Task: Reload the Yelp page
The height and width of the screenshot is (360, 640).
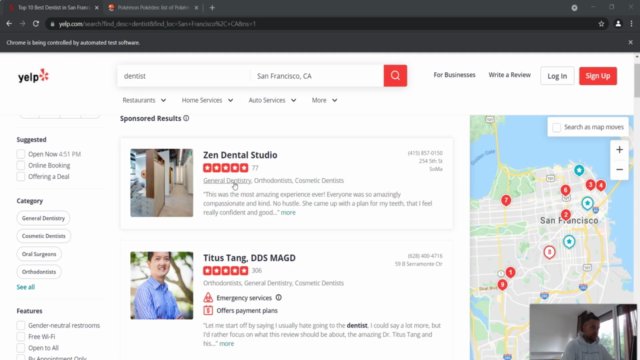Action: [36, 24]
